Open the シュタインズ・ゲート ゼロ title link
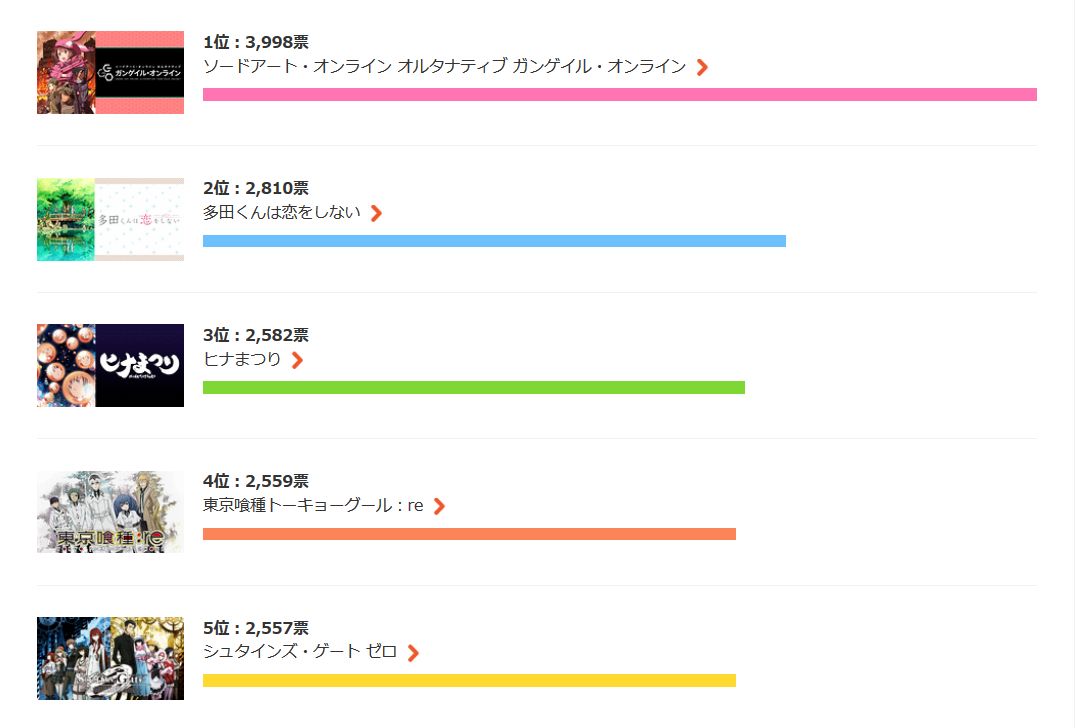The width and height of the screenshot is (1075, 728). point(300,652)
